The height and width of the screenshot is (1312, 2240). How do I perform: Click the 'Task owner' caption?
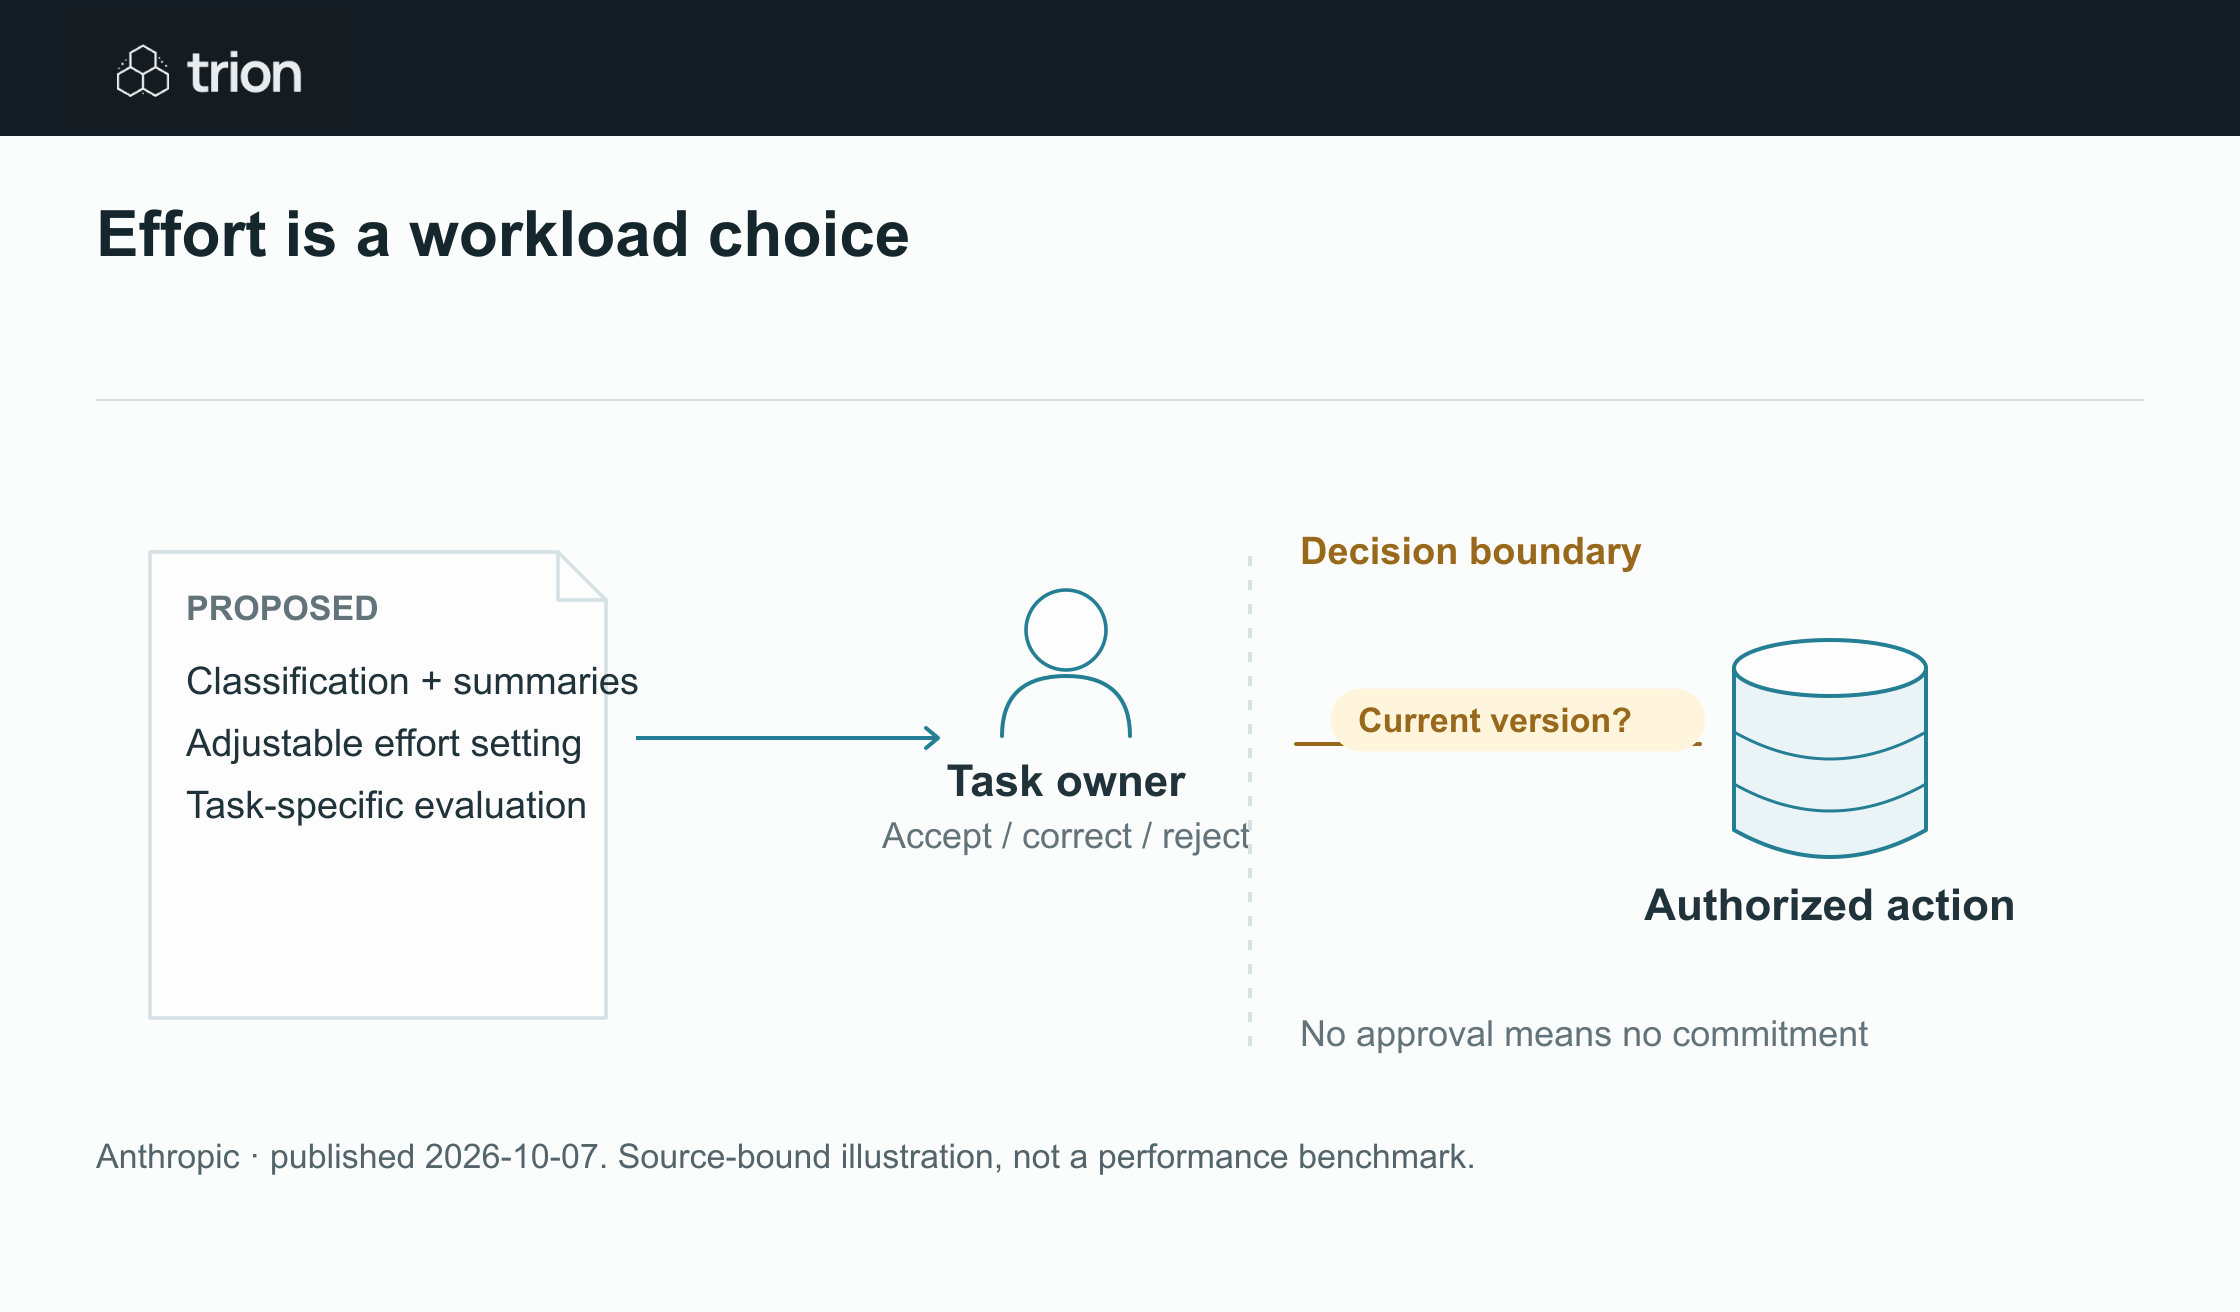(1066, 781)
